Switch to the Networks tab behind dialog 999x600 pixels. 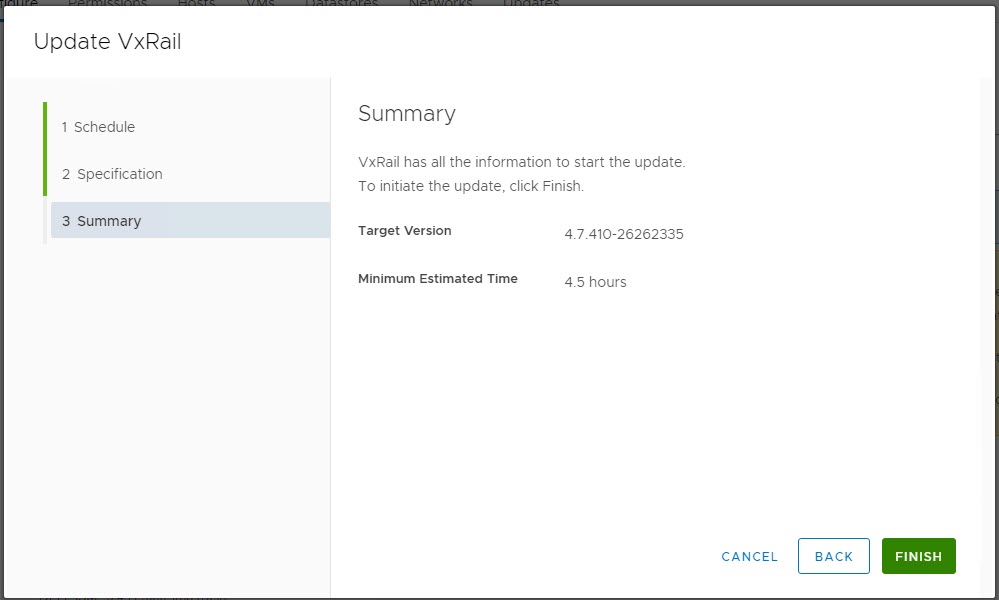tap(440, 3)
